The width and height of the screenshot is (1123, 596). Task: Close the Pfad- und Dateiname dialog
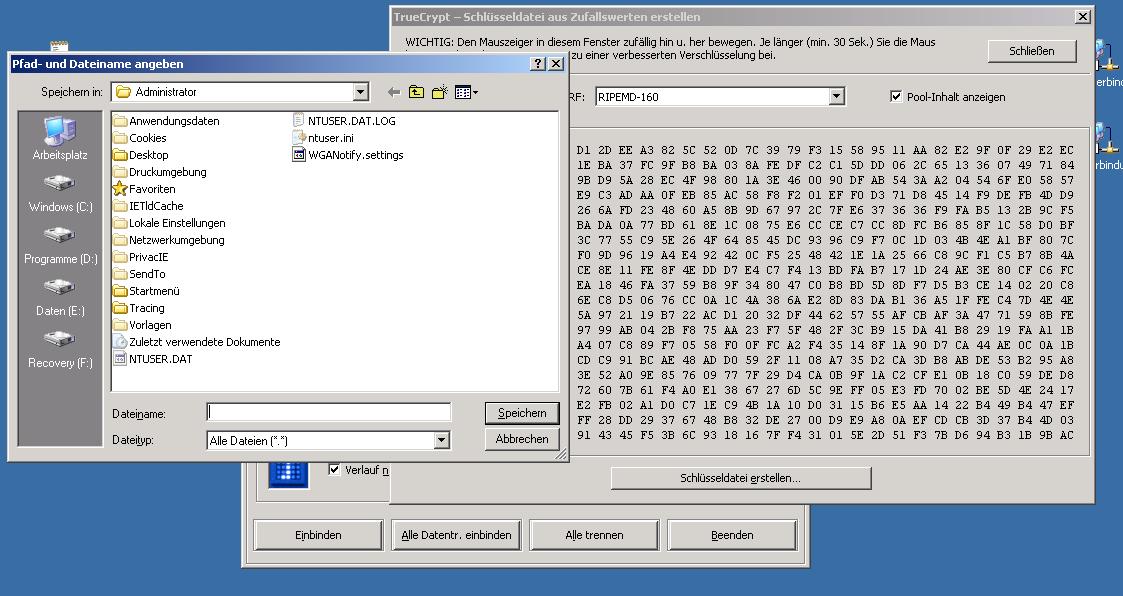click(x=556, y=64)
